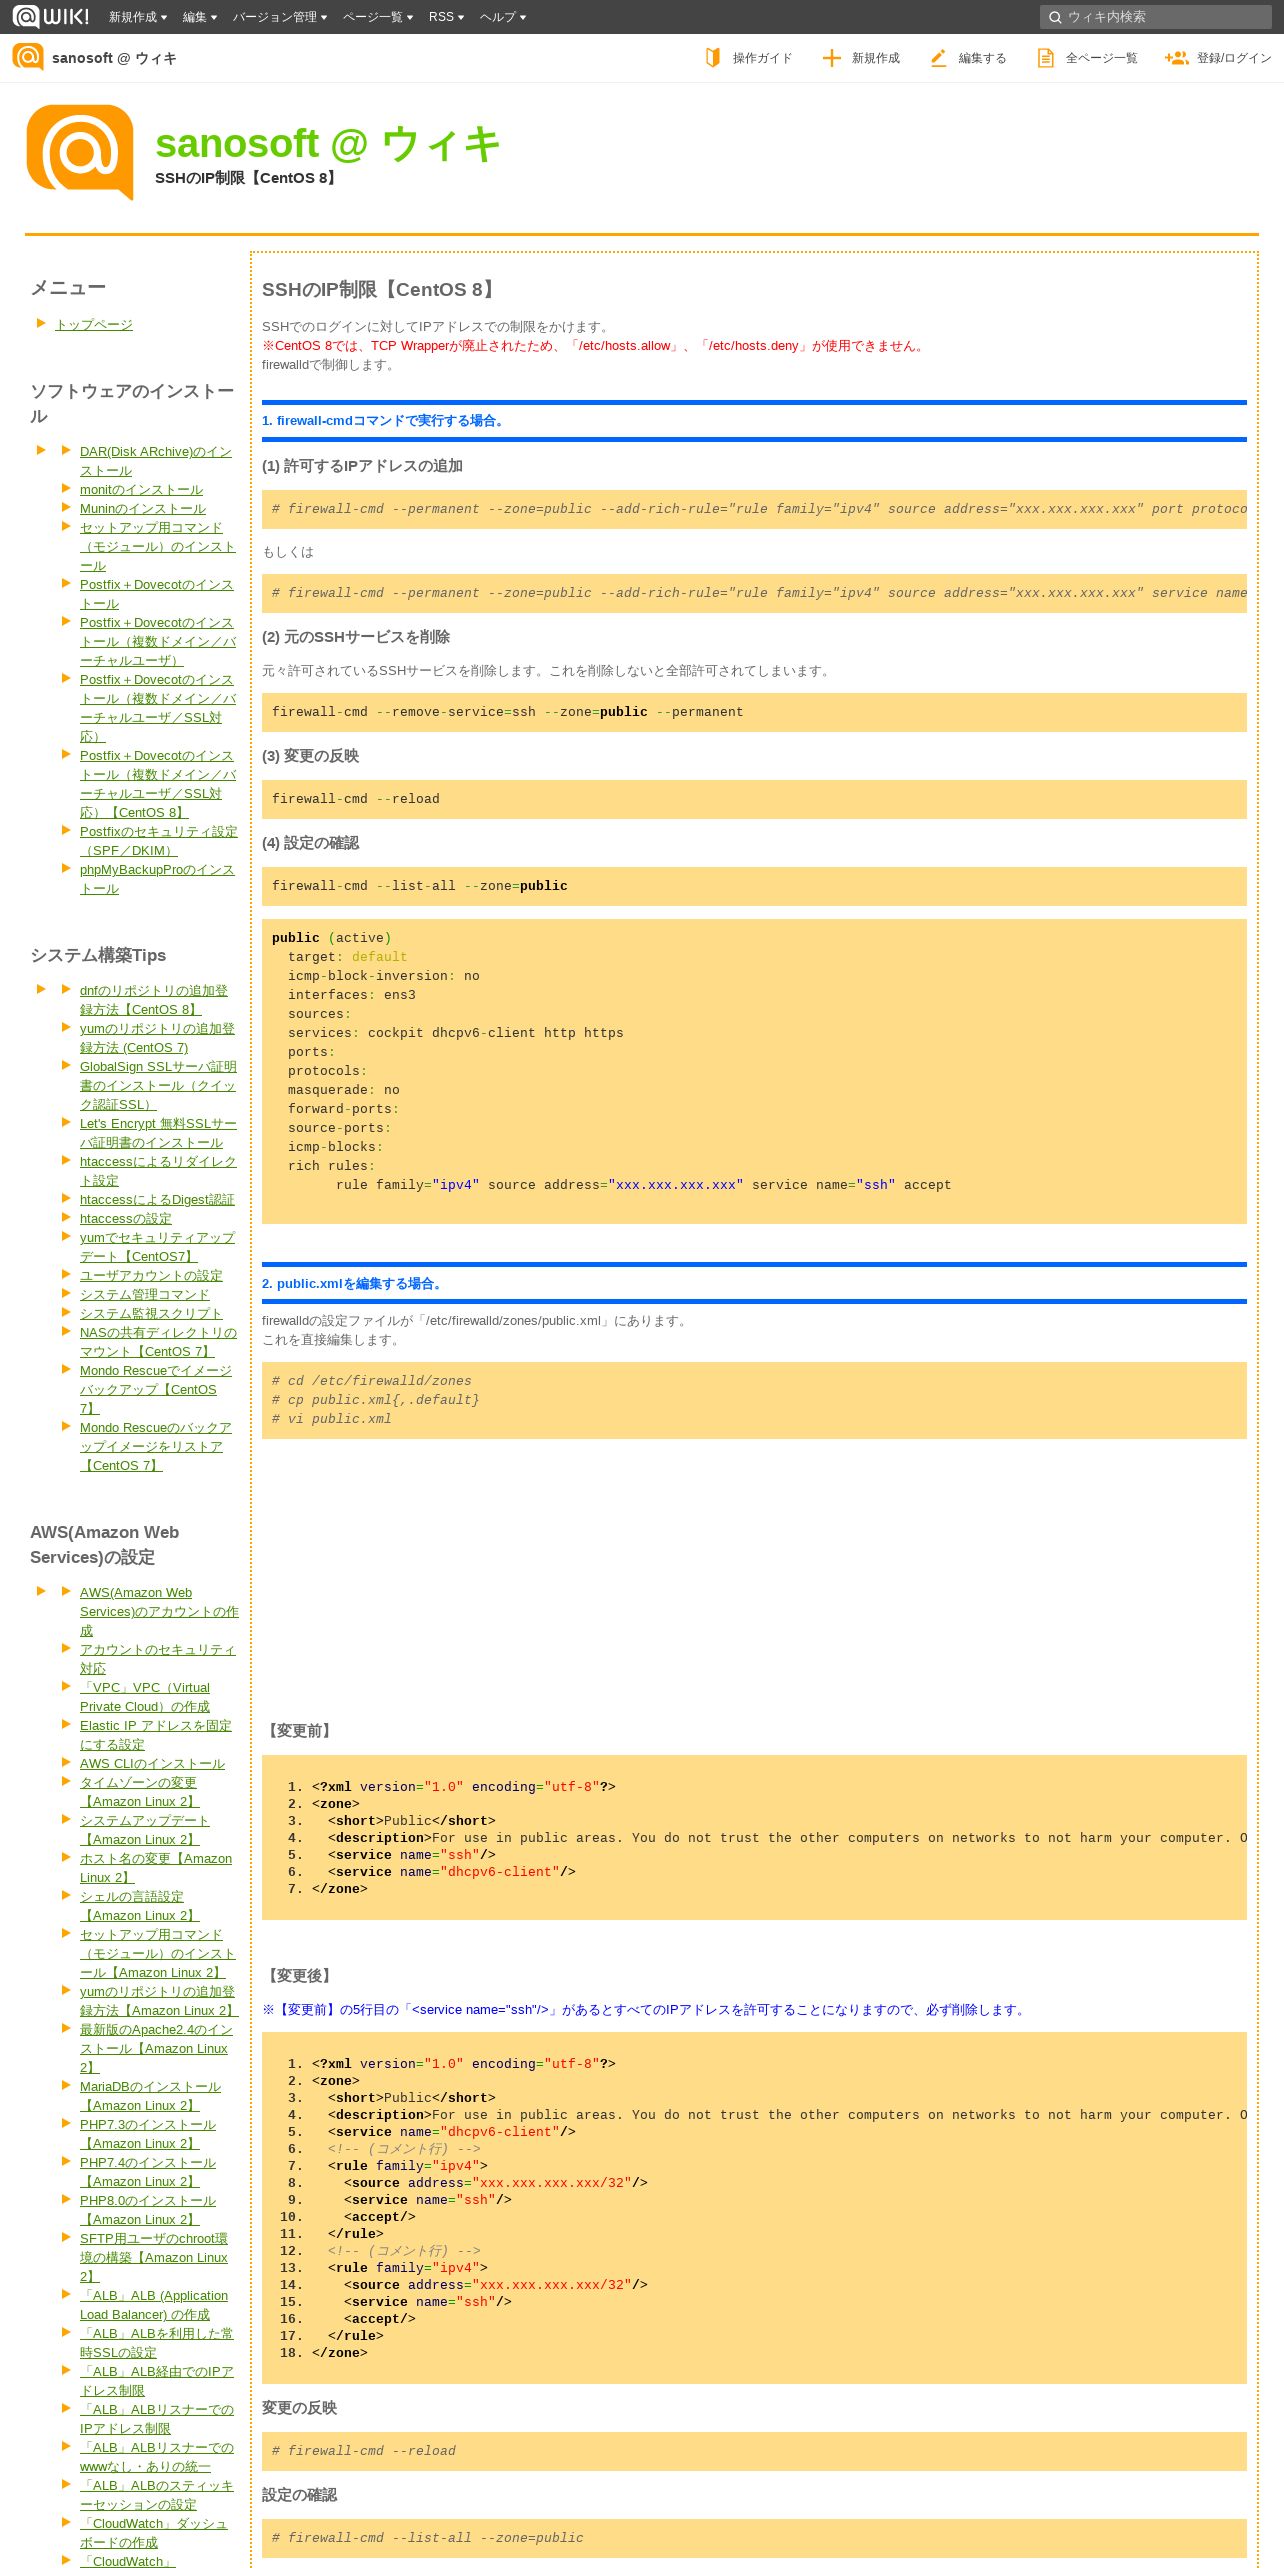Open Postfixのセキュリティ設定 (SPF/DKIM) link
The image size is (1284, 2568).
click(x=159, y=841)
